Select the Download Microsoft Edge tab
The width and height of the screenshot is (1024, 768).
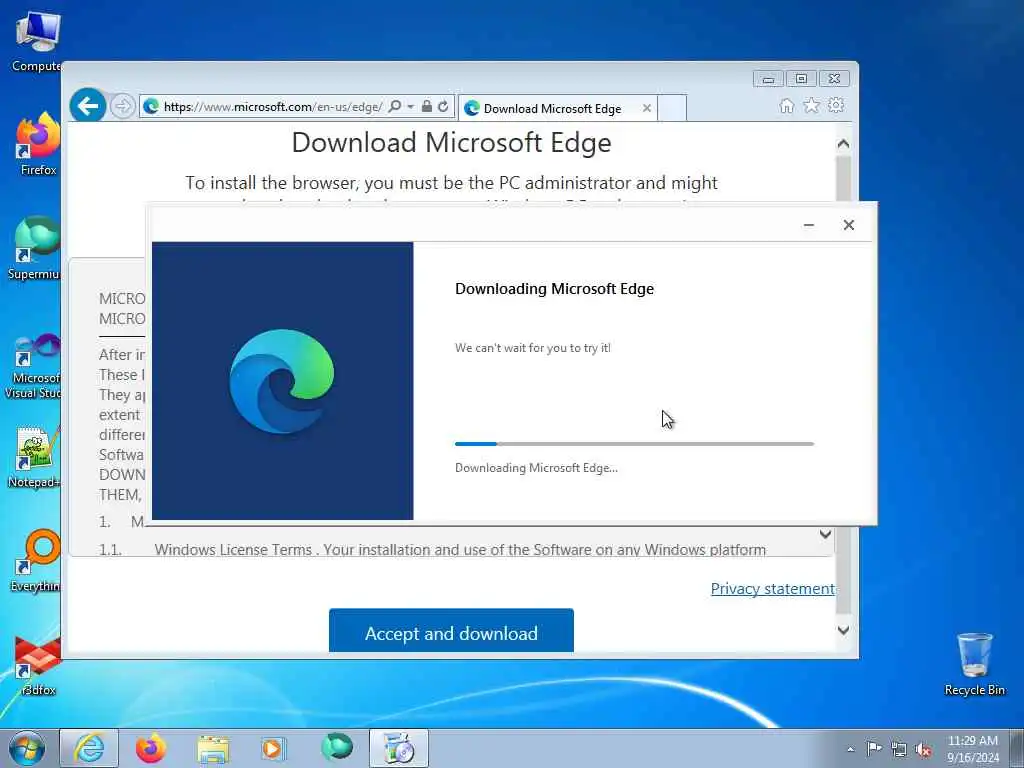(552, 108)
